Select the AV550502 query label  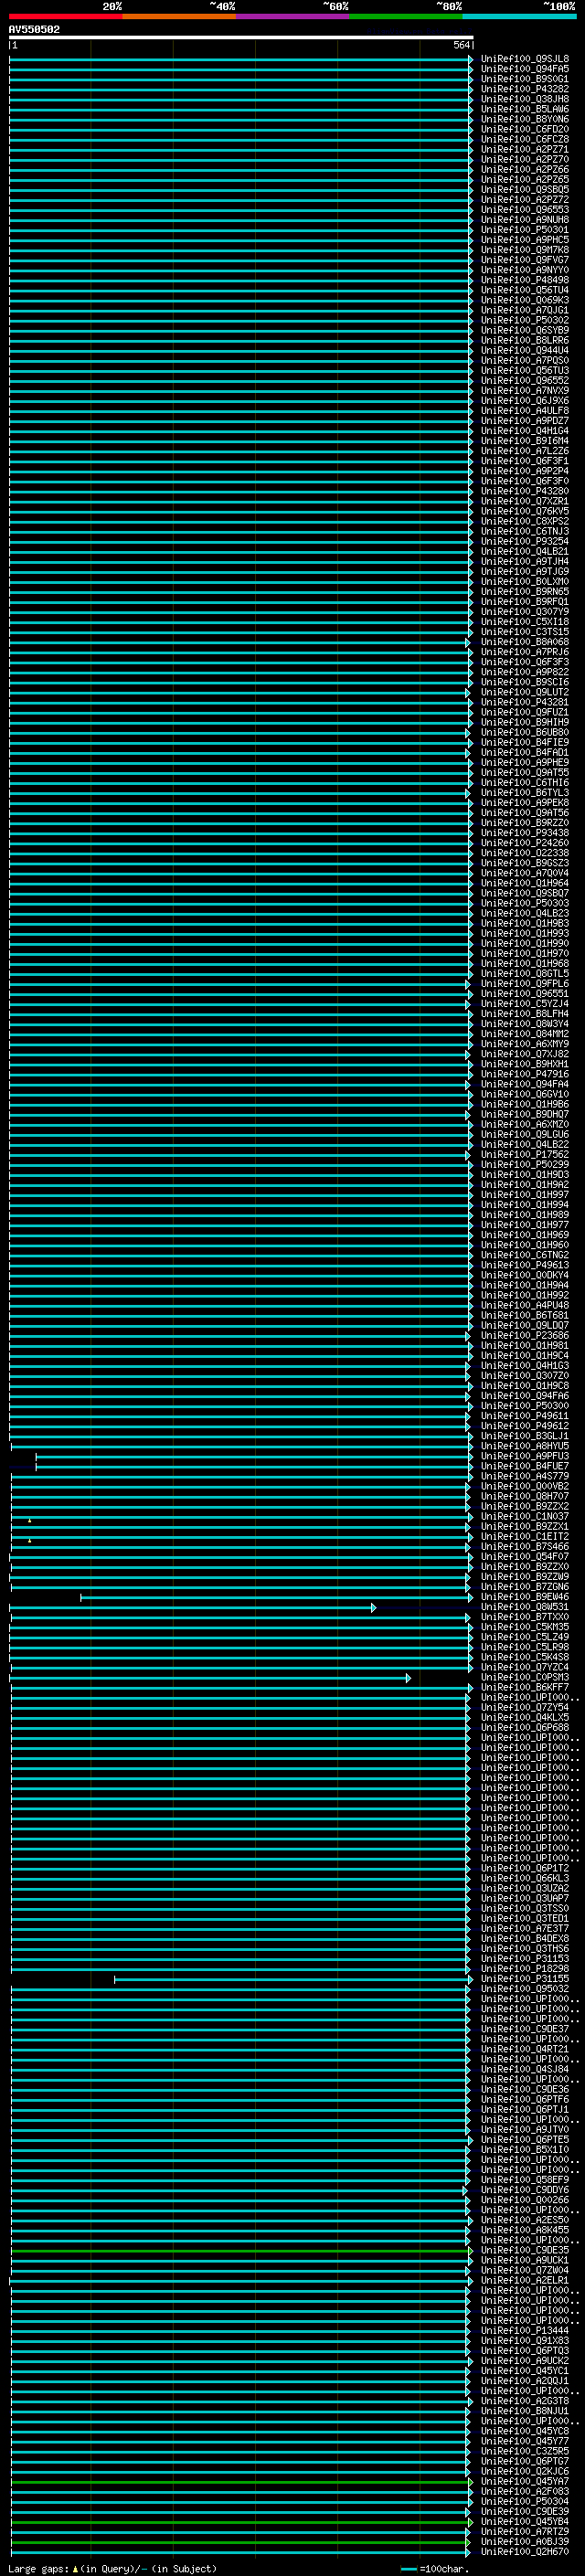tap(34, 30)
